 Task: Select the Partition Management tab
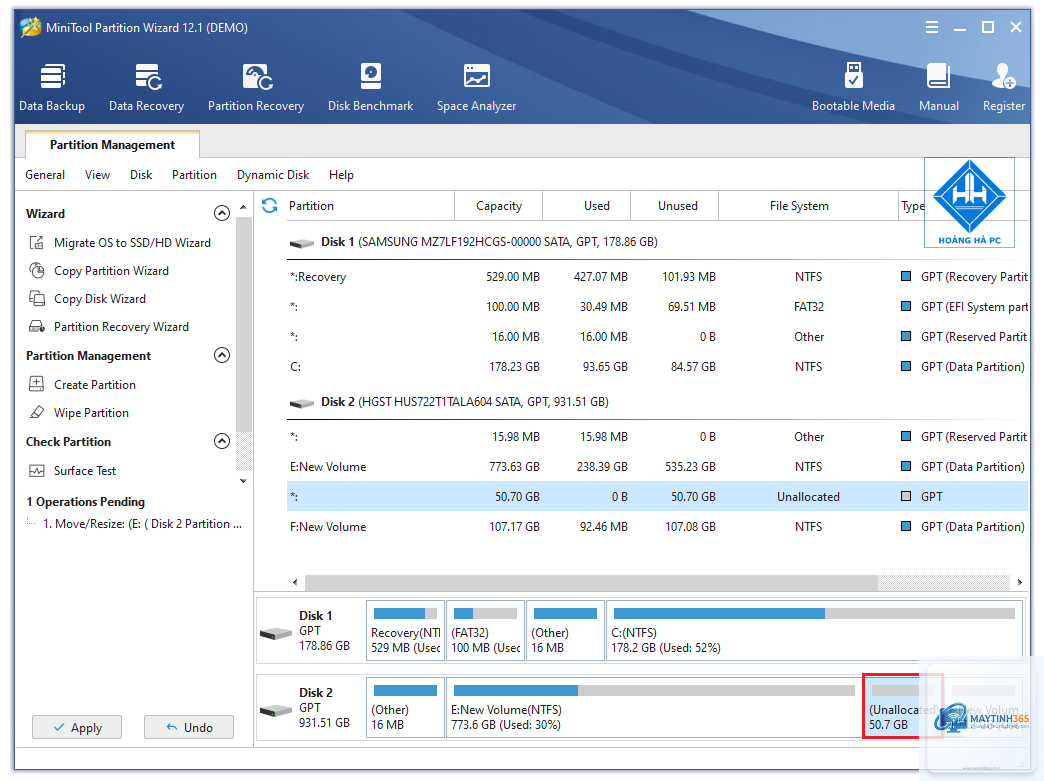pos(113,144)
